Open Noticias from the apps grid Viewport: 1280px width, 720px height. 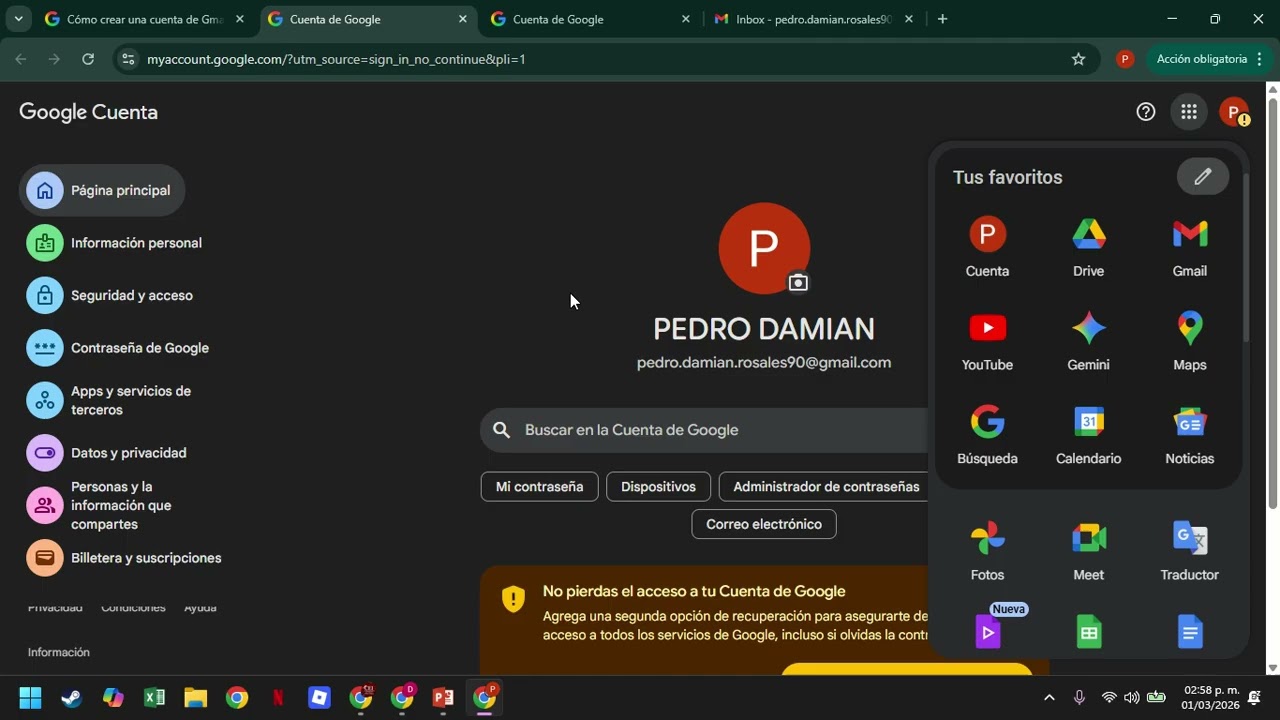1189,436
